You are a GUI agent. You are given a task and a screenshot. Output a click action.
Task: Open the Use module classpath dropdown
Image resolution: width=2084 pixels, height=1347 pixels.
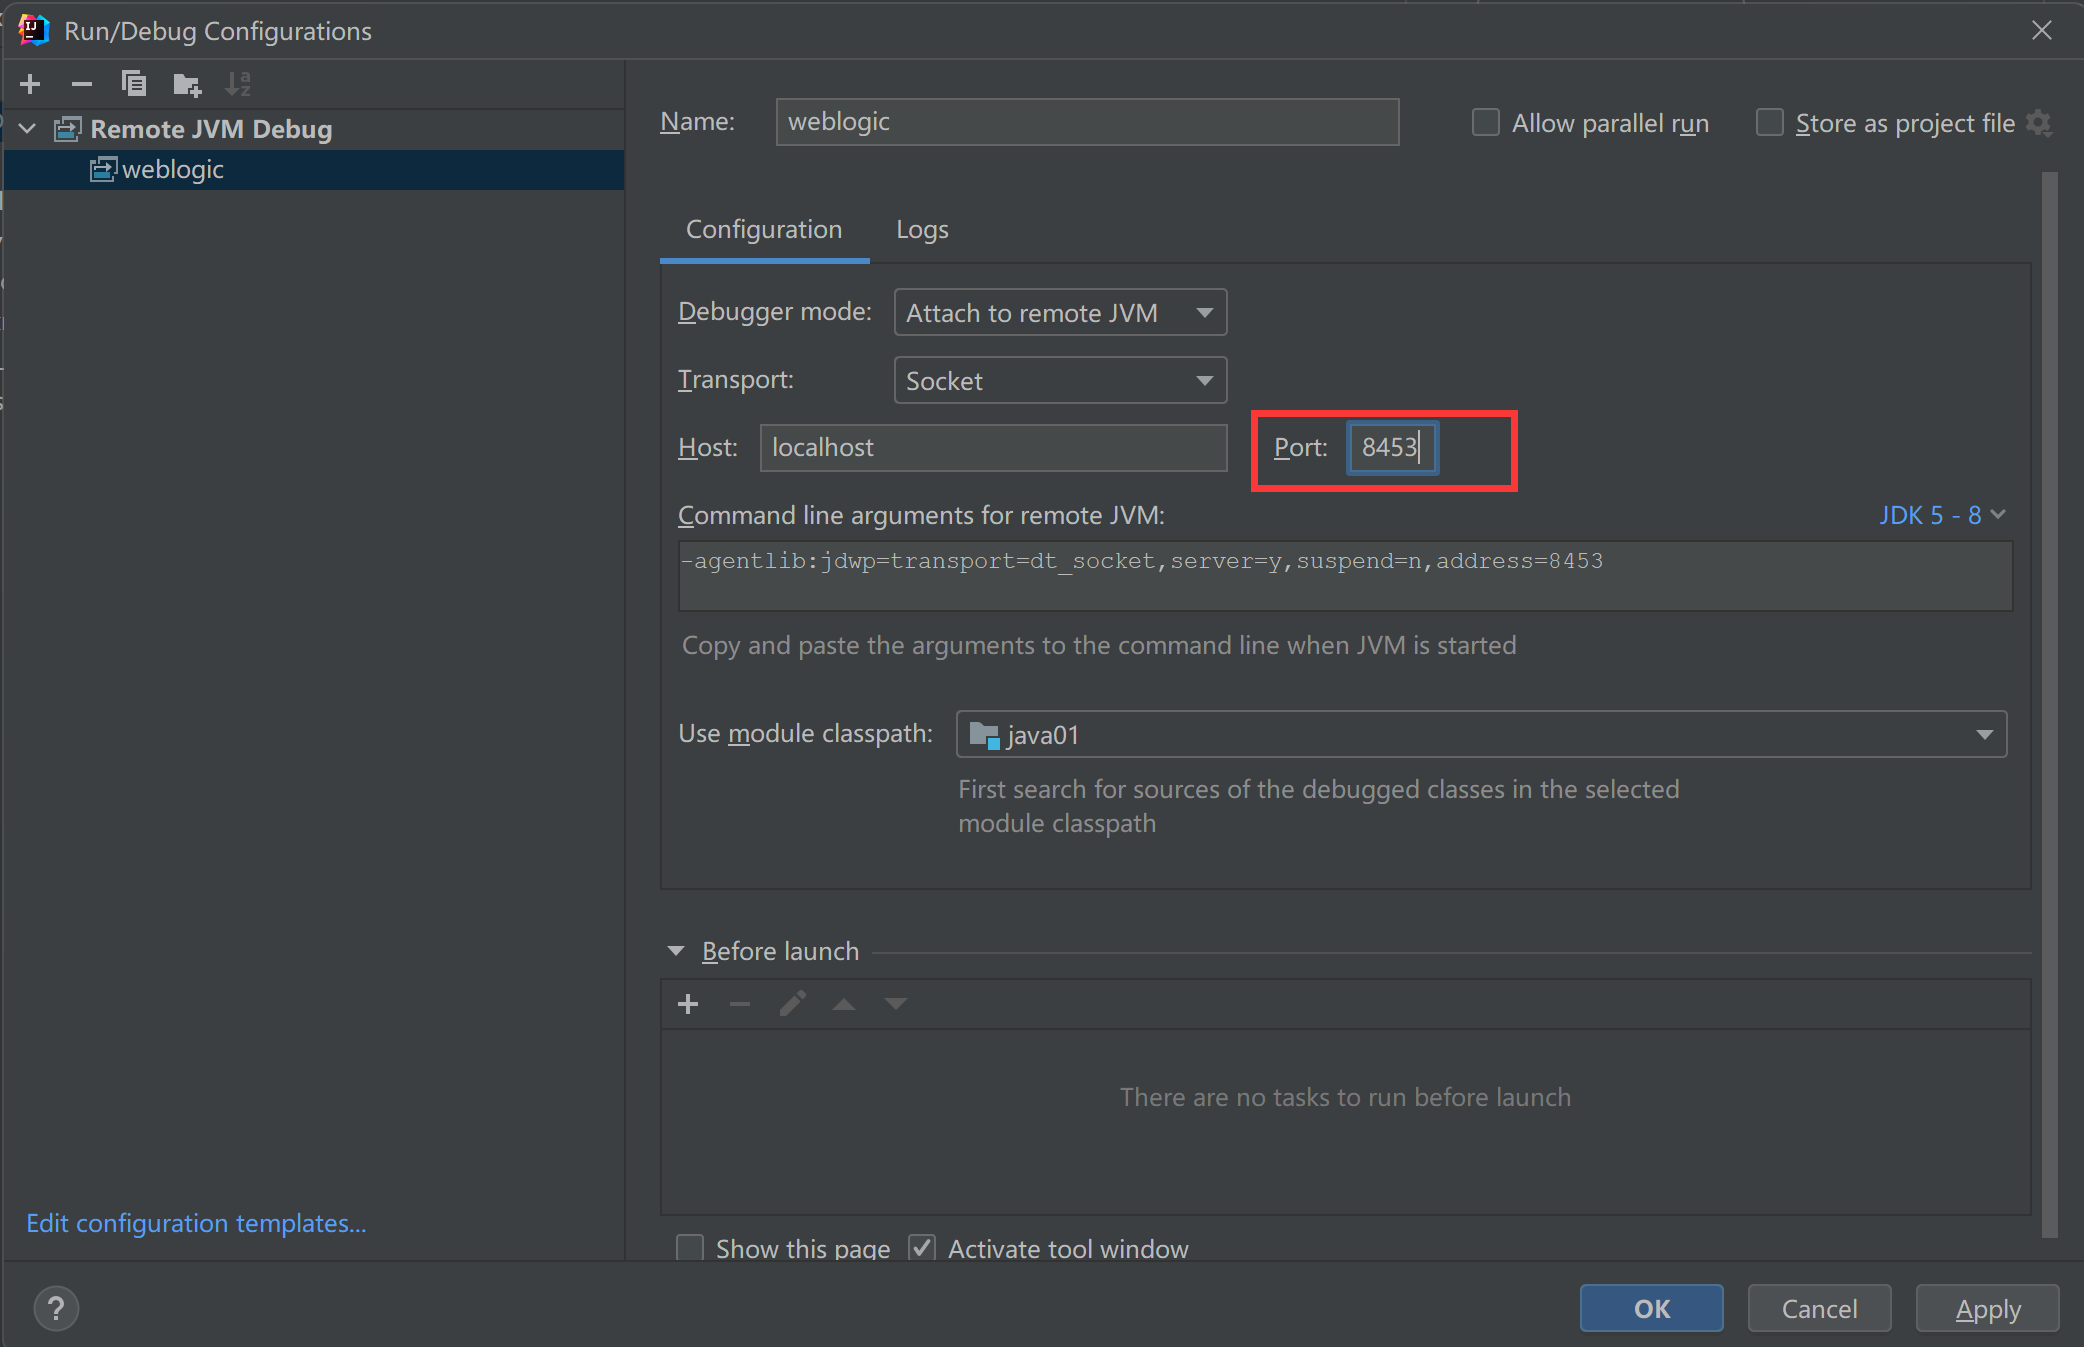pos(1481,735)
